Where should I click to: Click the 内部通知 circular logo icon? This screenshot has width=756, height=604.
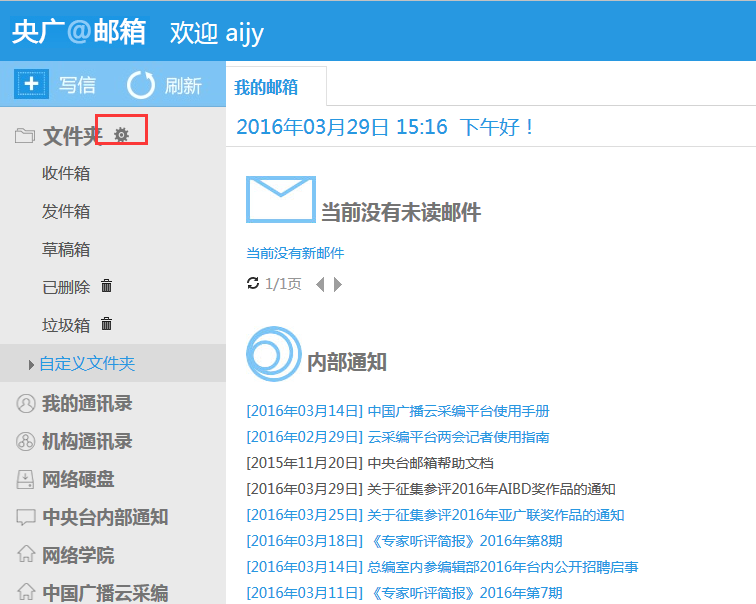pos(274,354)
